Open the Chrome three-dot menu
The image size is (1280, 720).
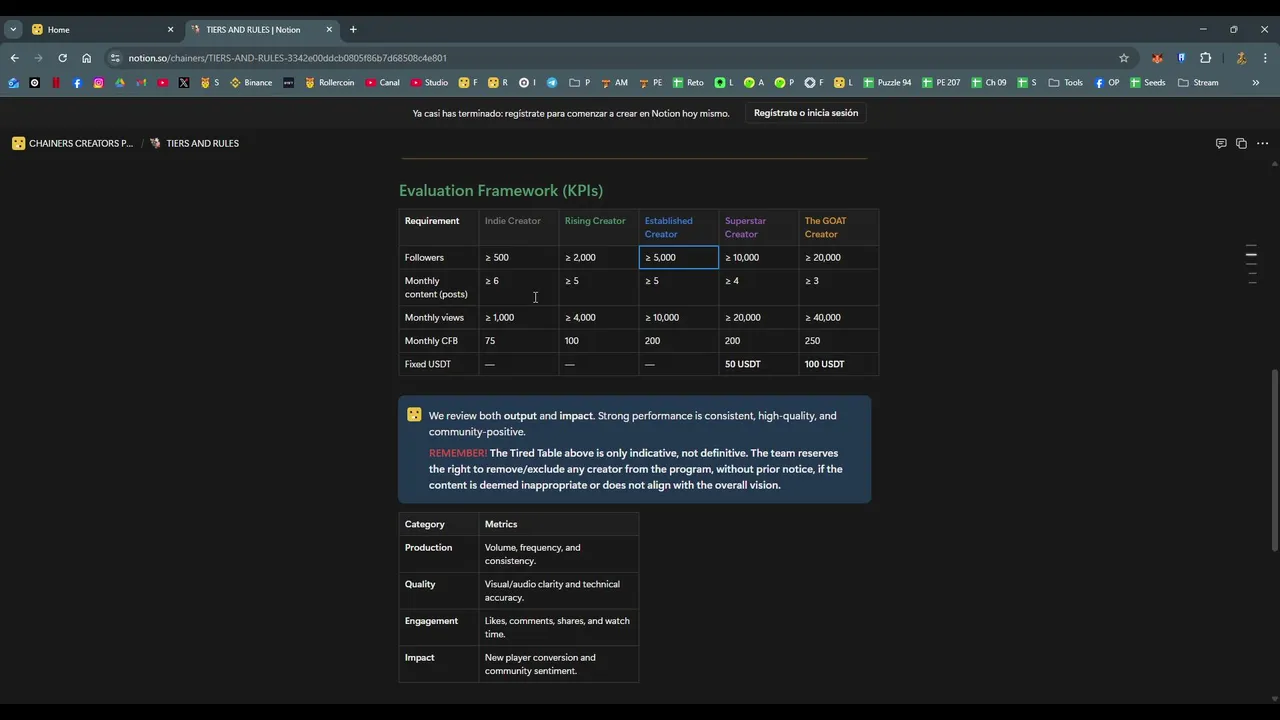pos(1265,58)
